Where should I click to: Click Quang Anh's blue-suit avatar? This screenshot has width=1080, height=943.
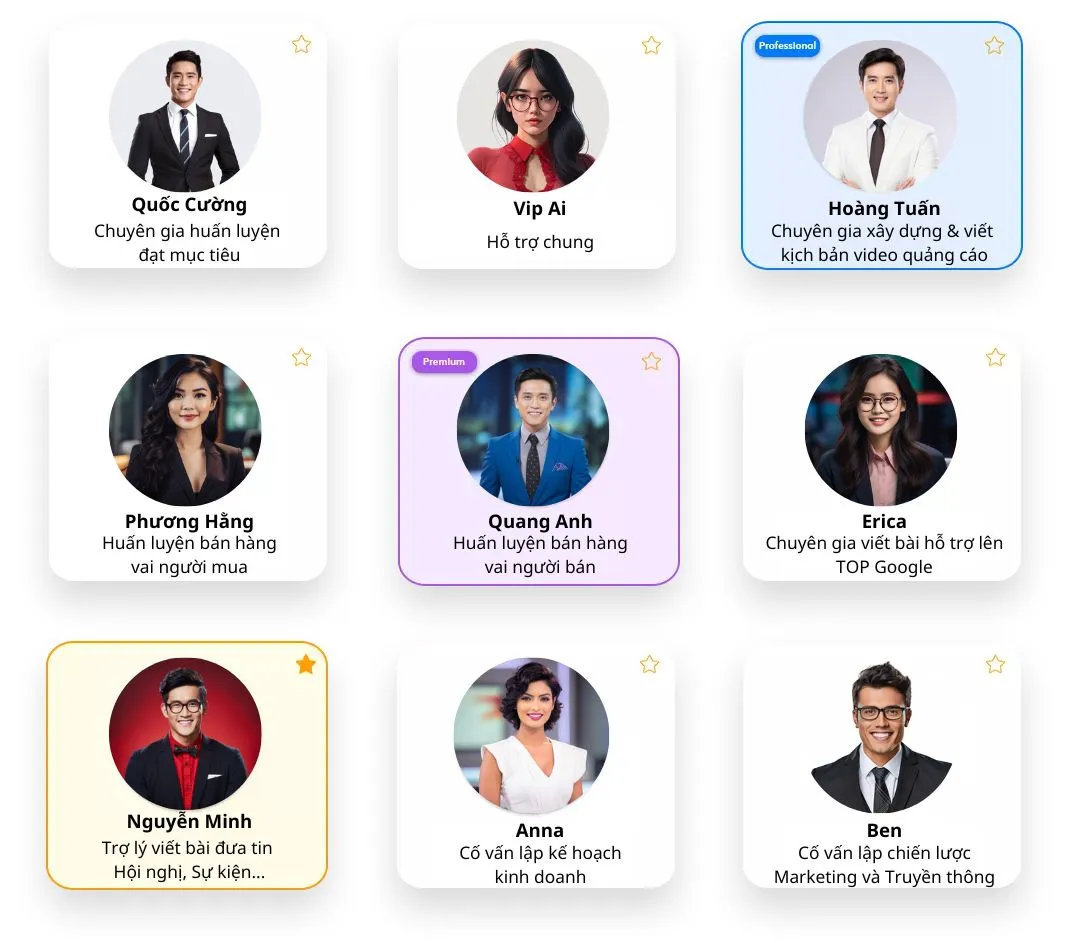tap(533, 430)
